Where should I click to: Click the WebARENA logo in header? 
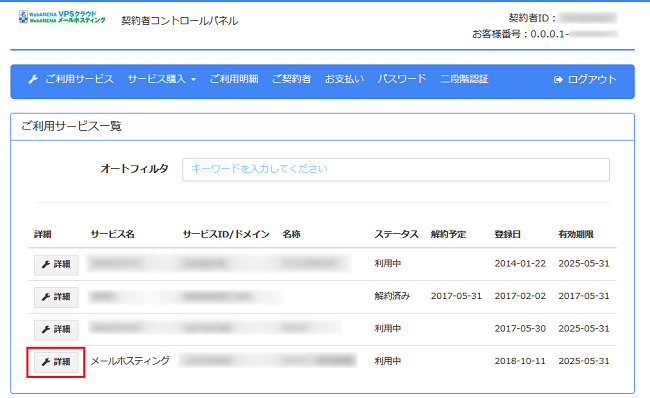point(62,17)
